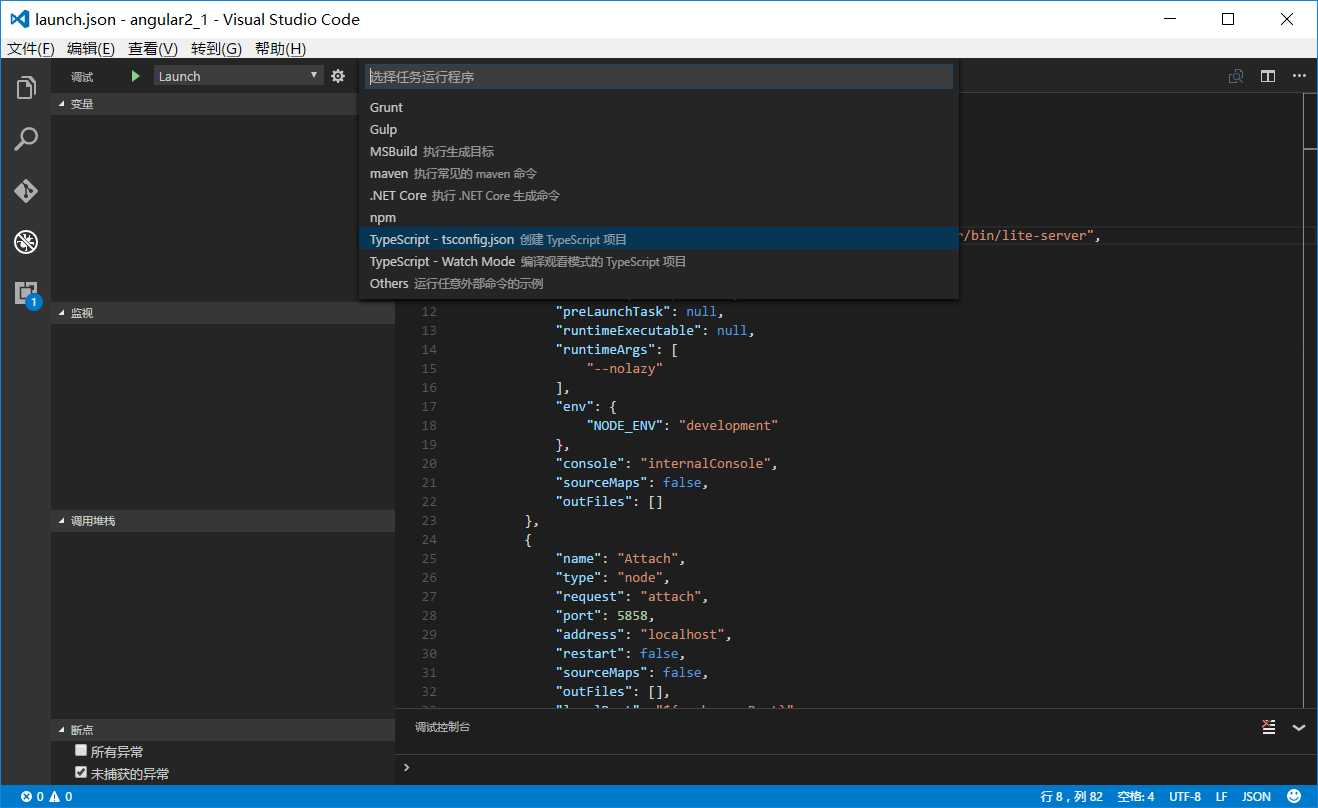Screen dimensions: 1318x808
Task: Collapse the debug console panel chevron
Action: pos(1299,728)
